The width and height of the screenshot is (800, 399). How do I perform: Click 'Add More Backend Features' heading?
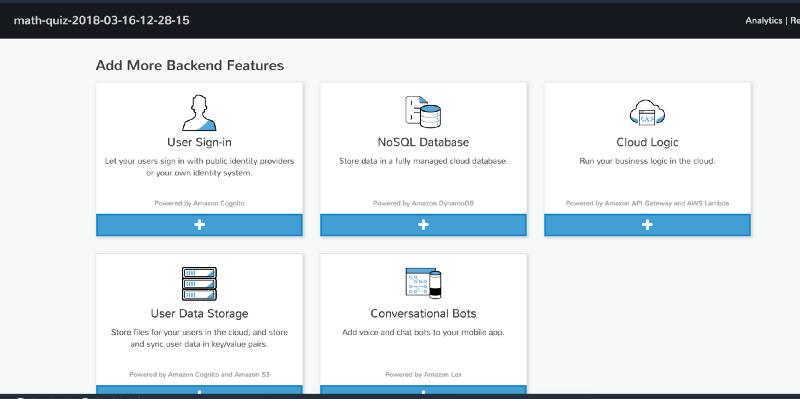[x=190, y=65]
